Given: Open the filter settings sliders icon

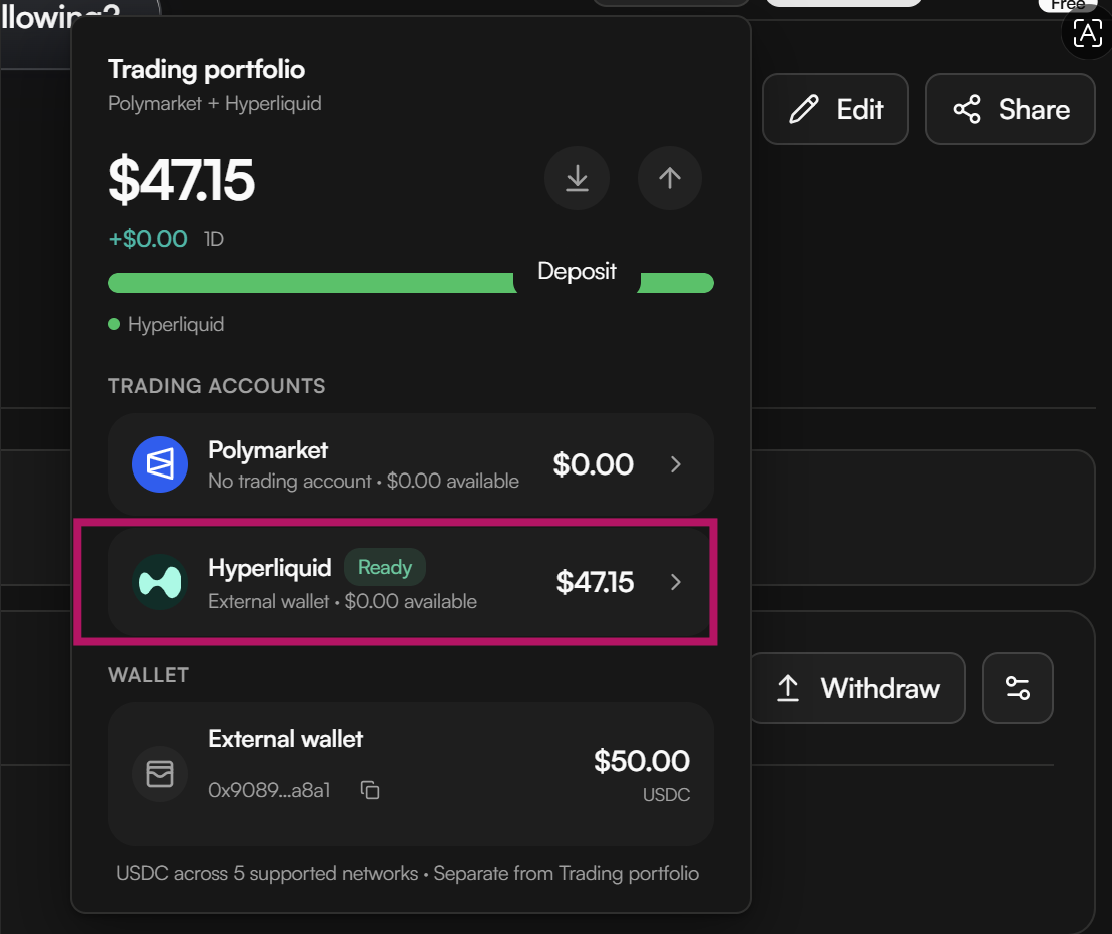Looking at the screenshot, I should click(x=1018, y=688).
